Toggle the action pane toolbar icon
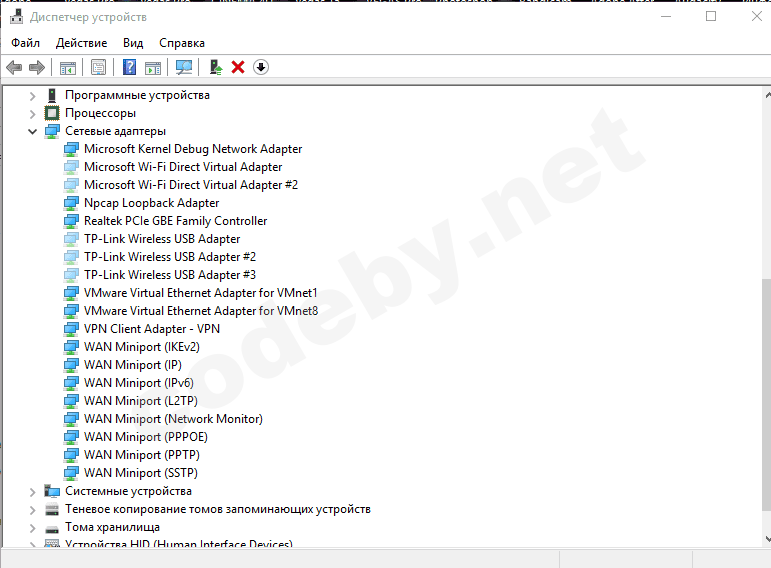The height and width of the screenshot is (568, 771). coord(153,67)
